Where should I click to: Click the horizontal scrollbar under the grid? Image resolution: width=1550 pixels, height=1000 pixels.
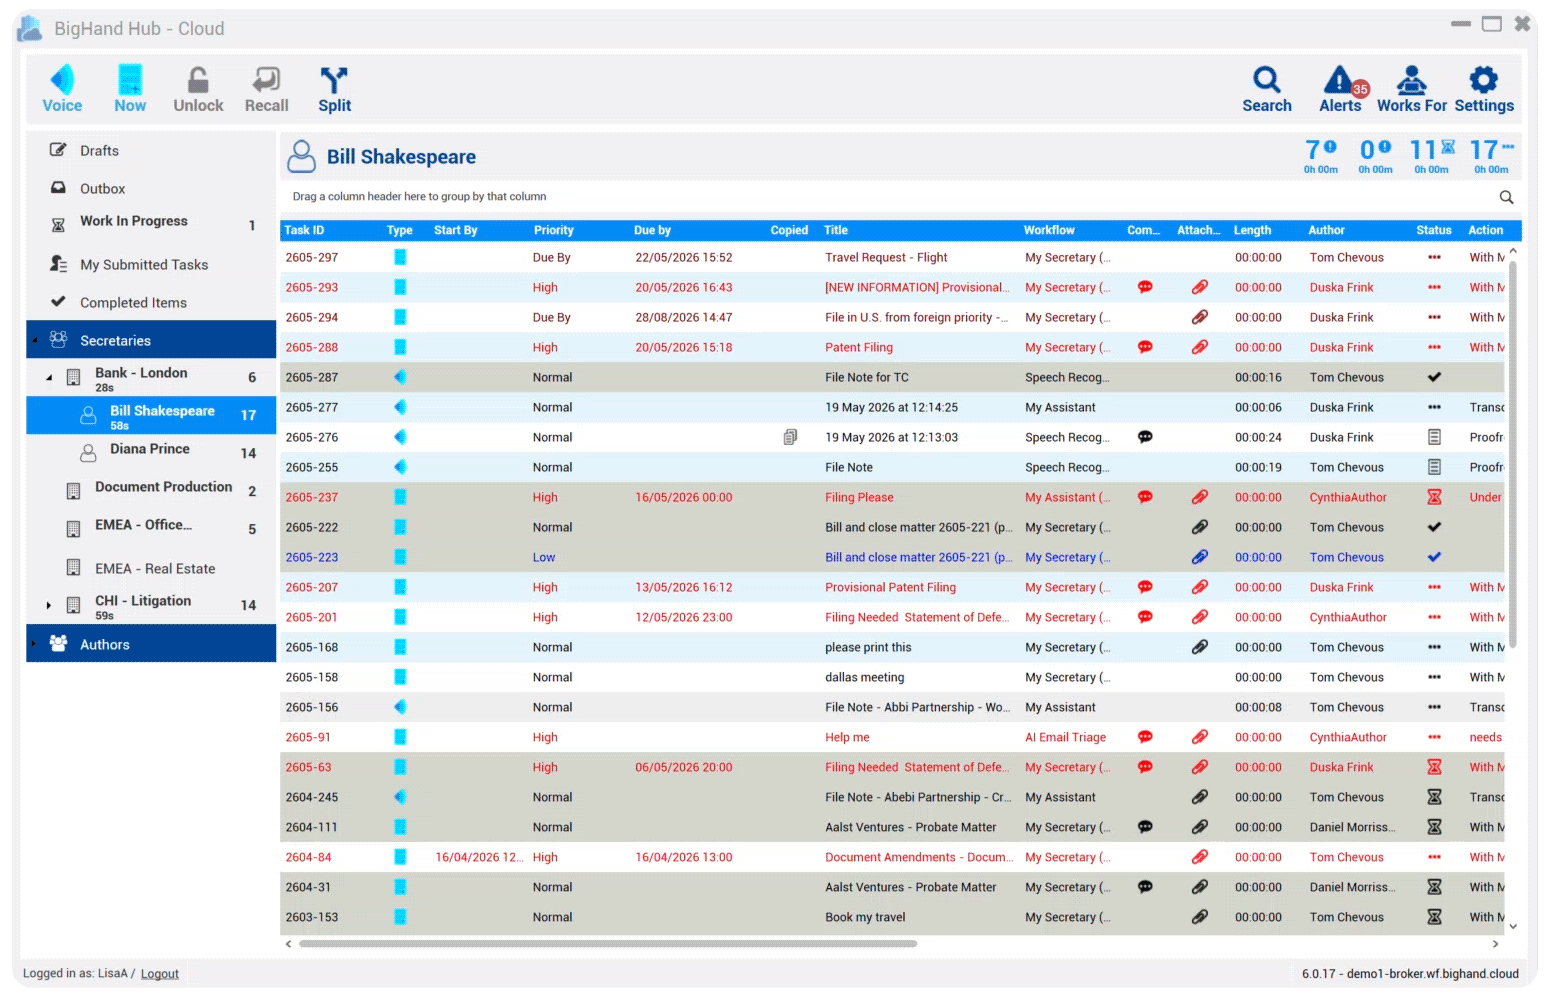(x=608, y=944)
